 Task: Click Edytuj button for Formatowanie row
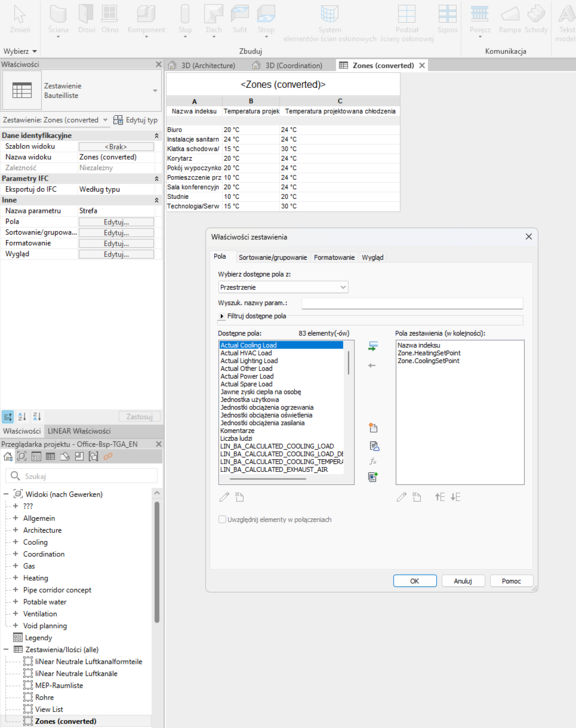pyautogui.click(x=116, y=243)
